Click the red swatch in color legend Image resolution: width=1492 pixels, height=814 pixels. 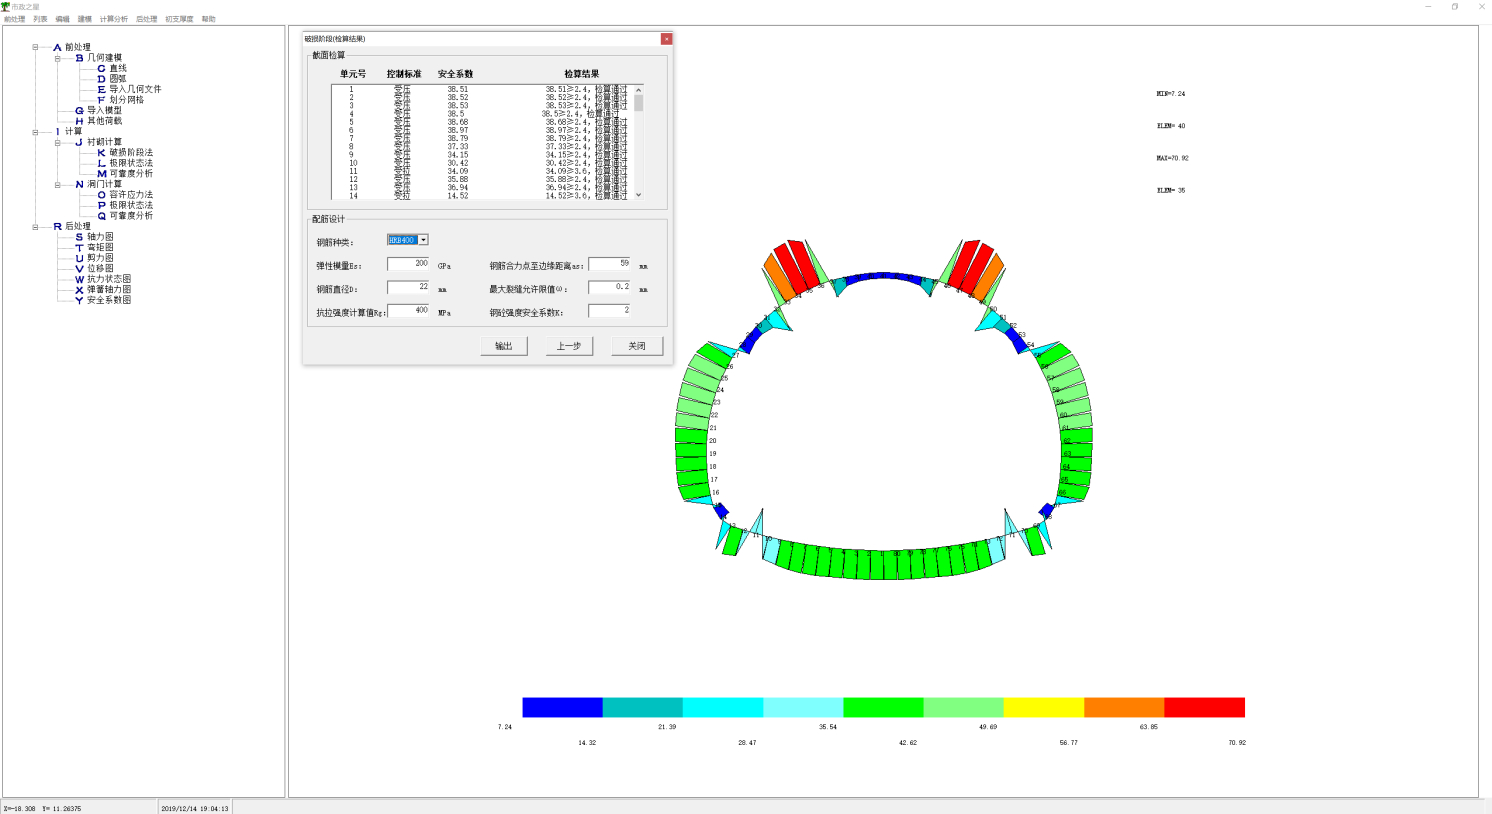pos(1204,708)
